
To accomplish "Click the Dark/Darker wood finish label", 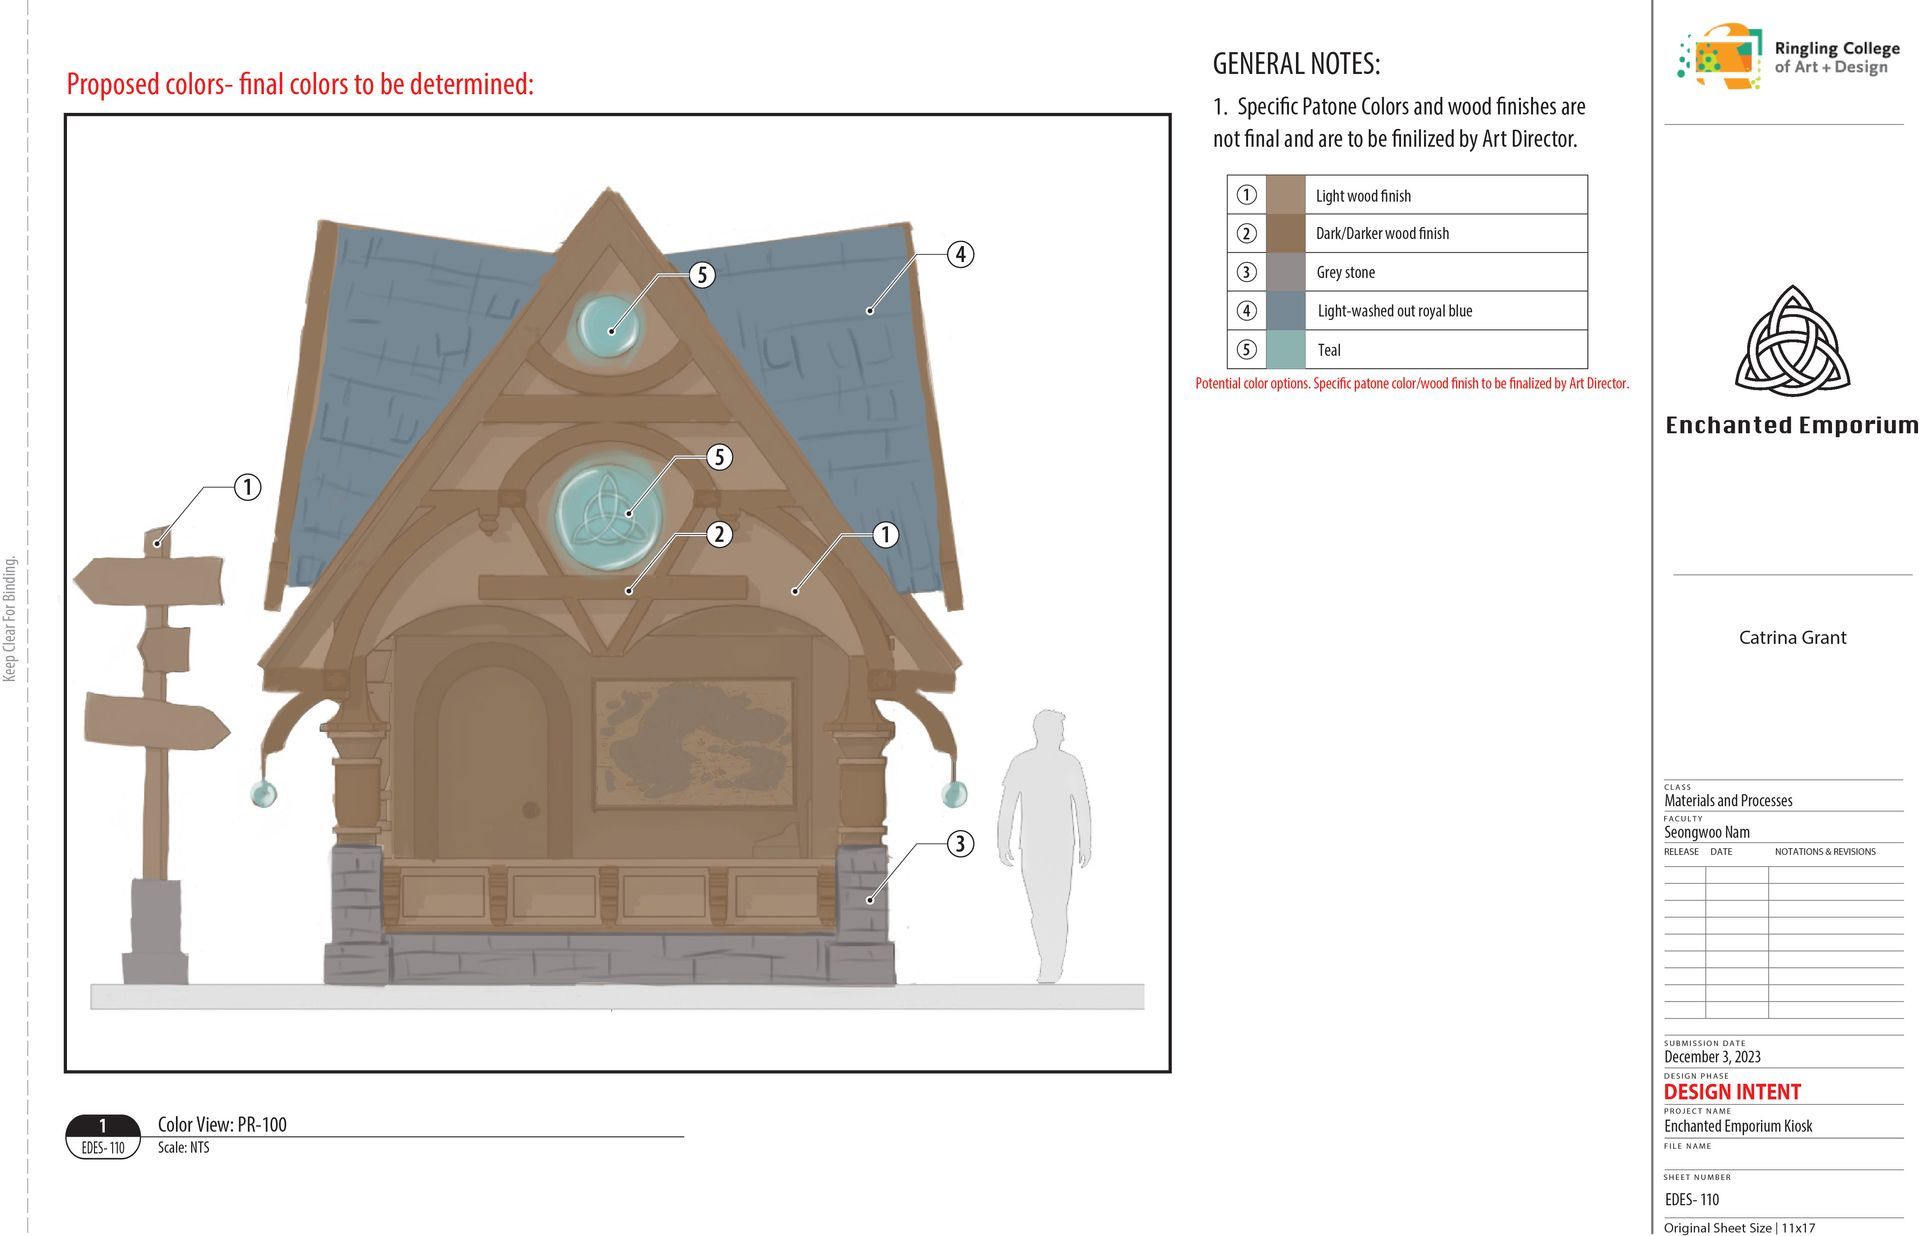I will pyautogui.click(x=1382, y=234).
